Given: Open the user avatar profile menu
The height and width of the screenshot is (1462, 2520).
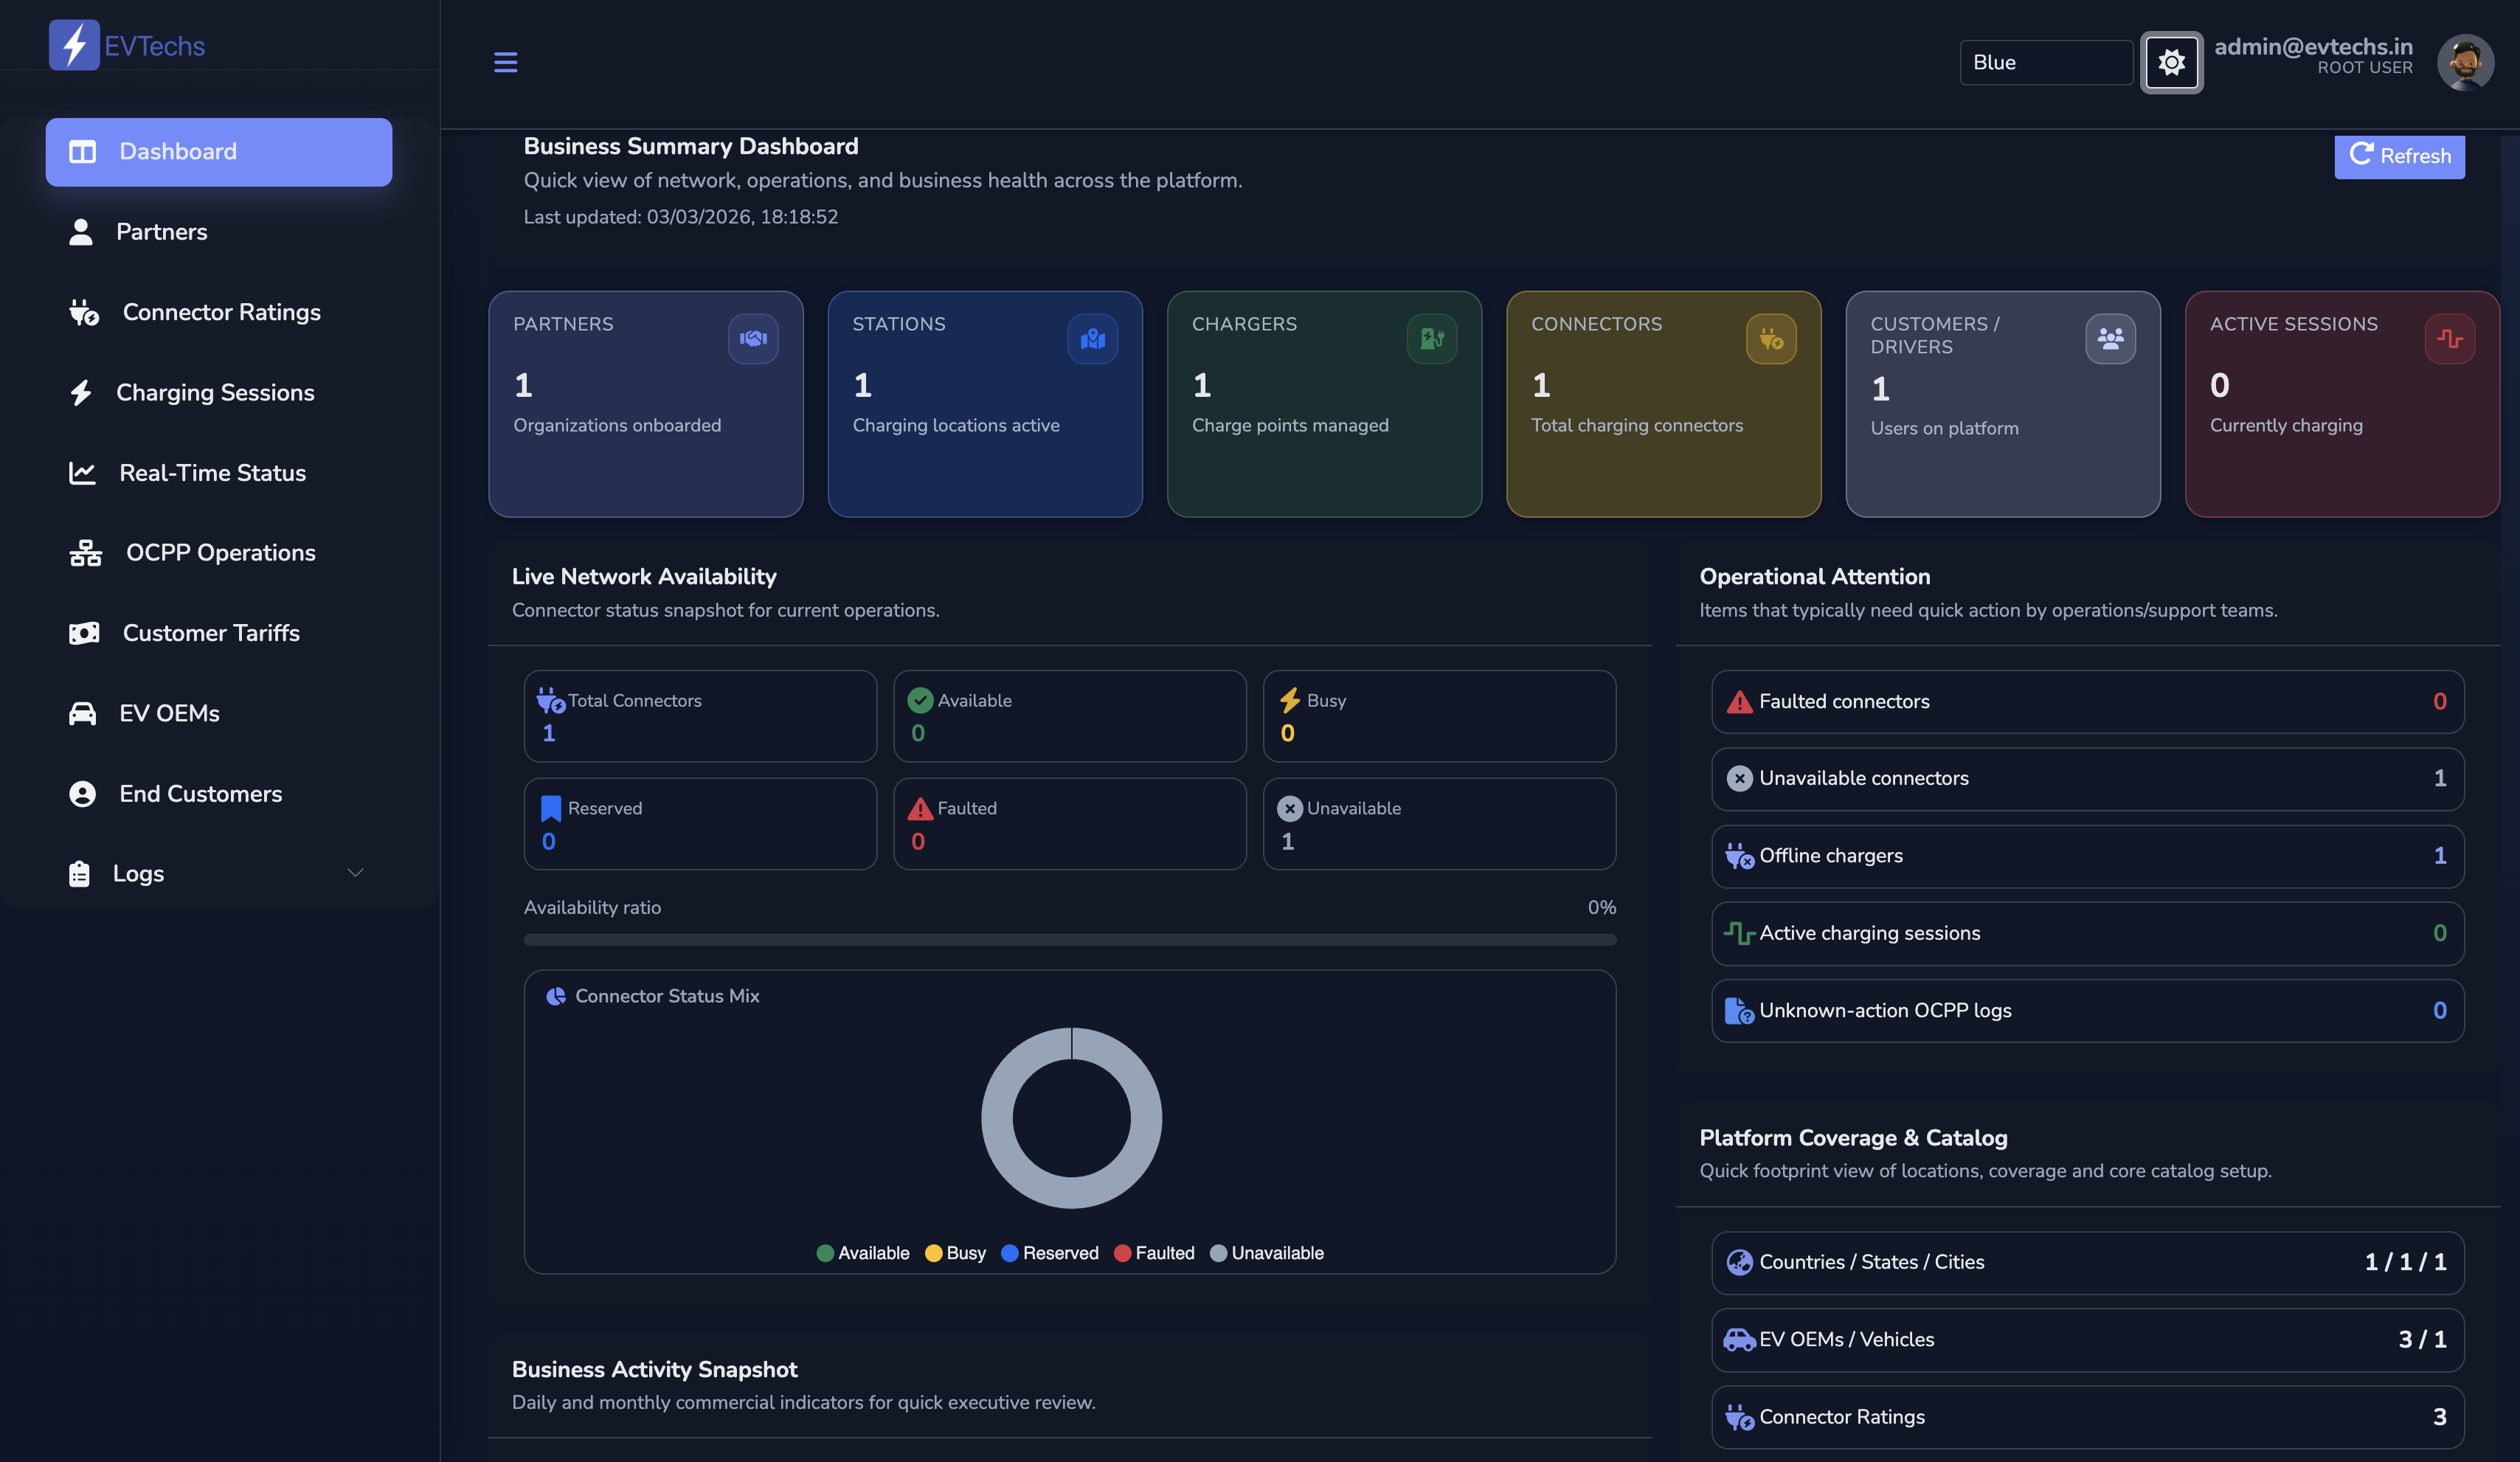Looking at the screenshot, I should coord(2466,62).
